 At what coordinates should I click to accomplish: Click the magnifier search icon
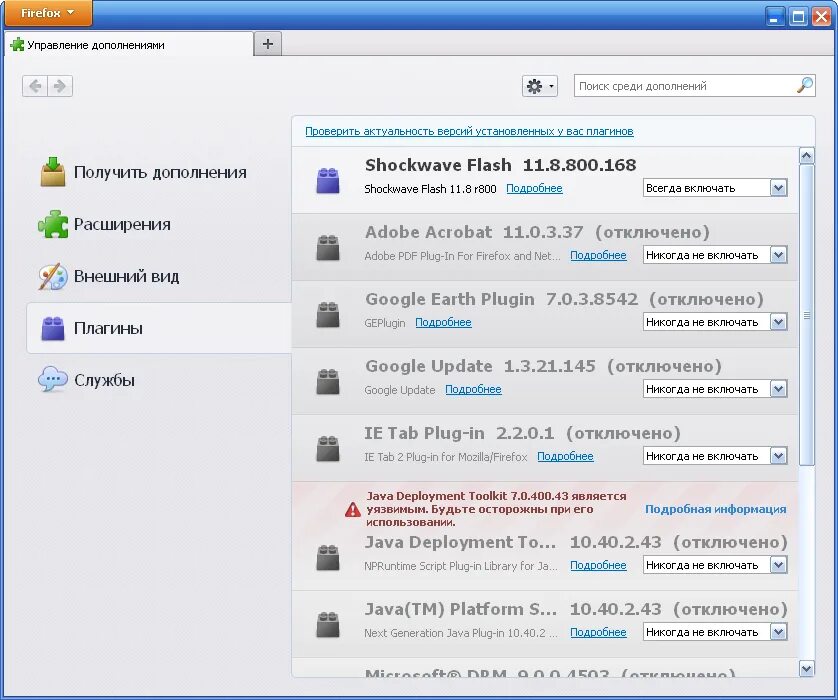(805, 85)
